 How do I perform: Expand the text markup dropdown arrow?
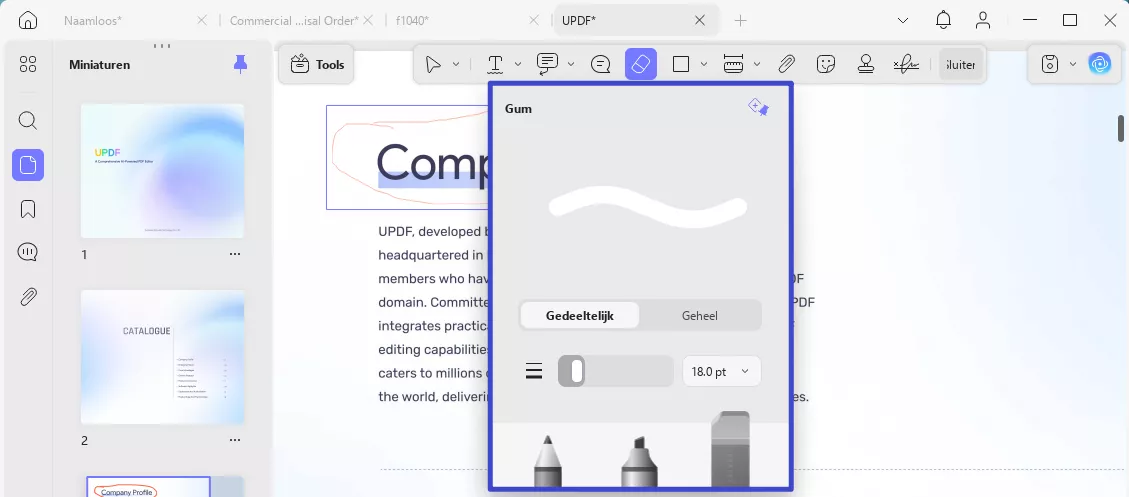(x=518, y=64)
